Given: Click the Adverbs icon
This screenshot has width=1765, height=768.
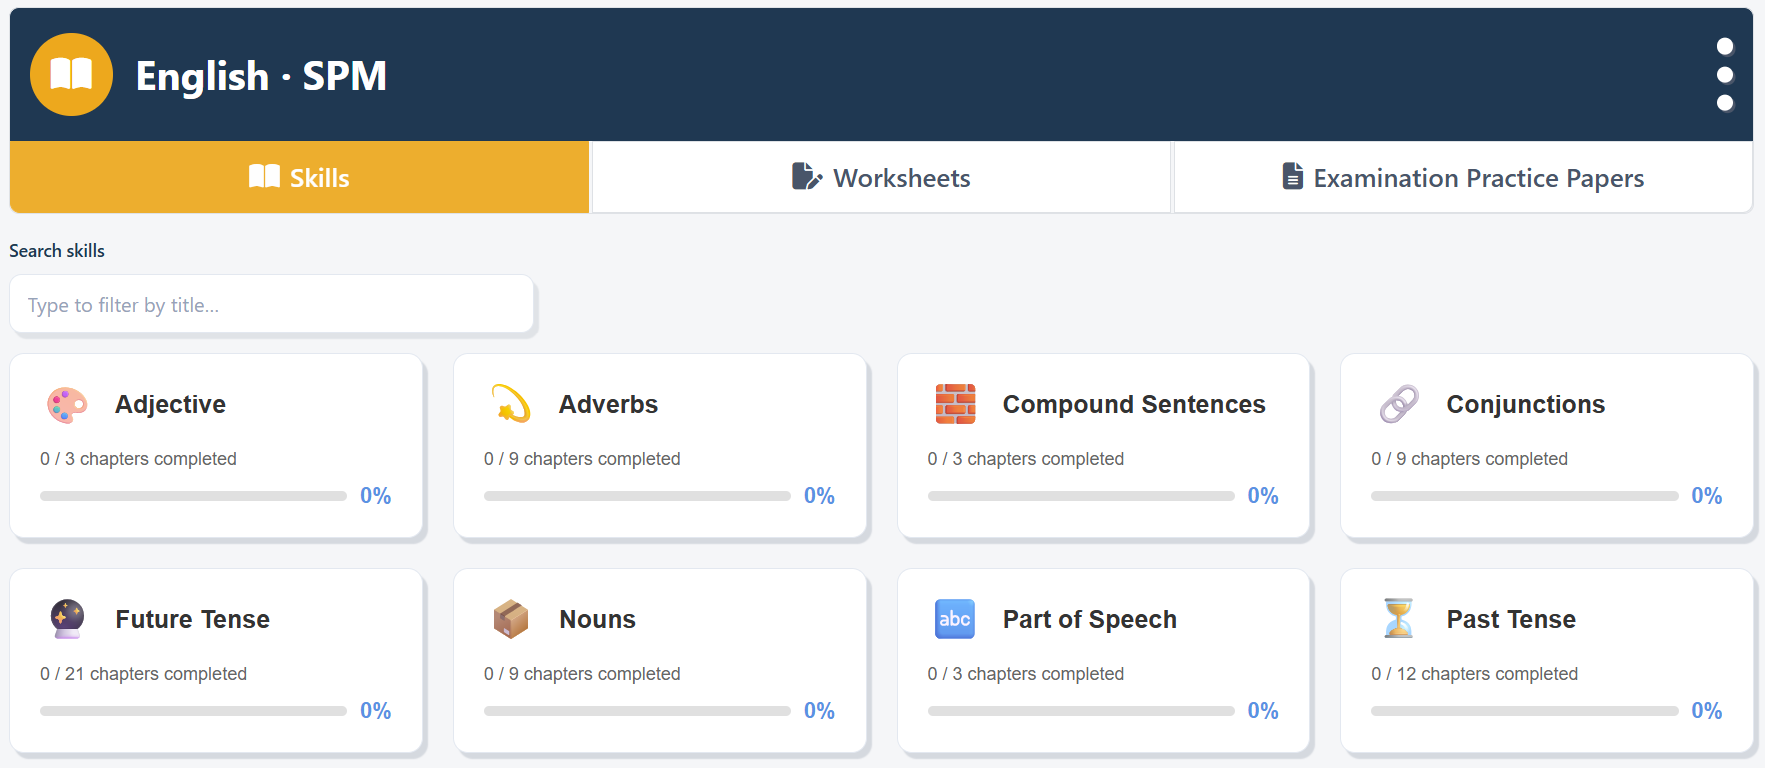Looking at the screenshot, I should pos(511,404).
